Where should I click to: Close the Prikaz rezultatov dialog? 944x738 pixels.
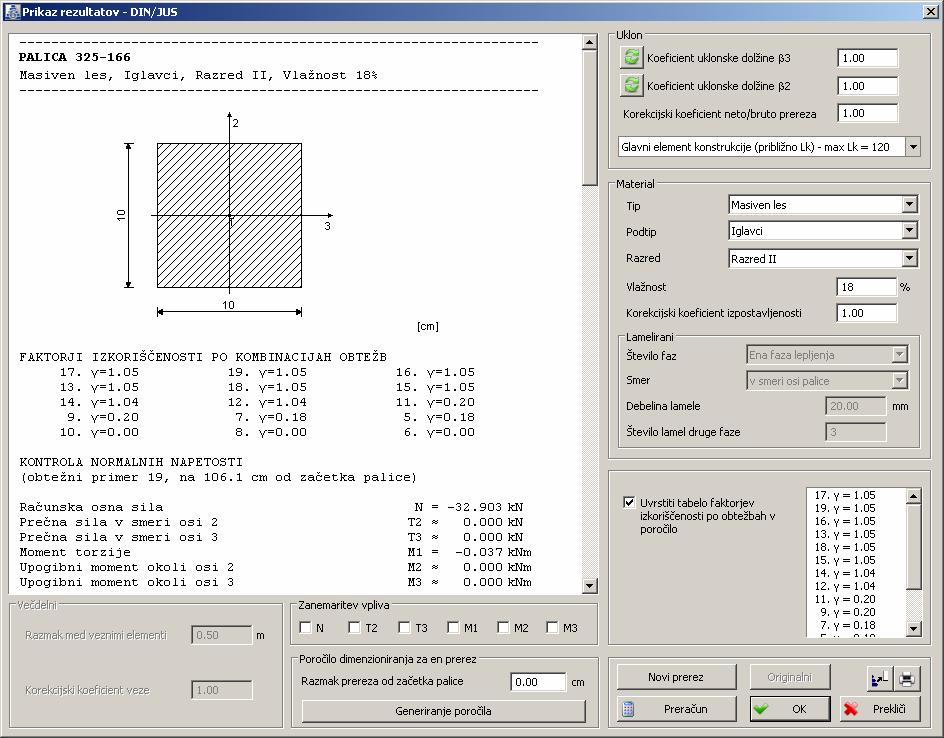coord(930,11)
